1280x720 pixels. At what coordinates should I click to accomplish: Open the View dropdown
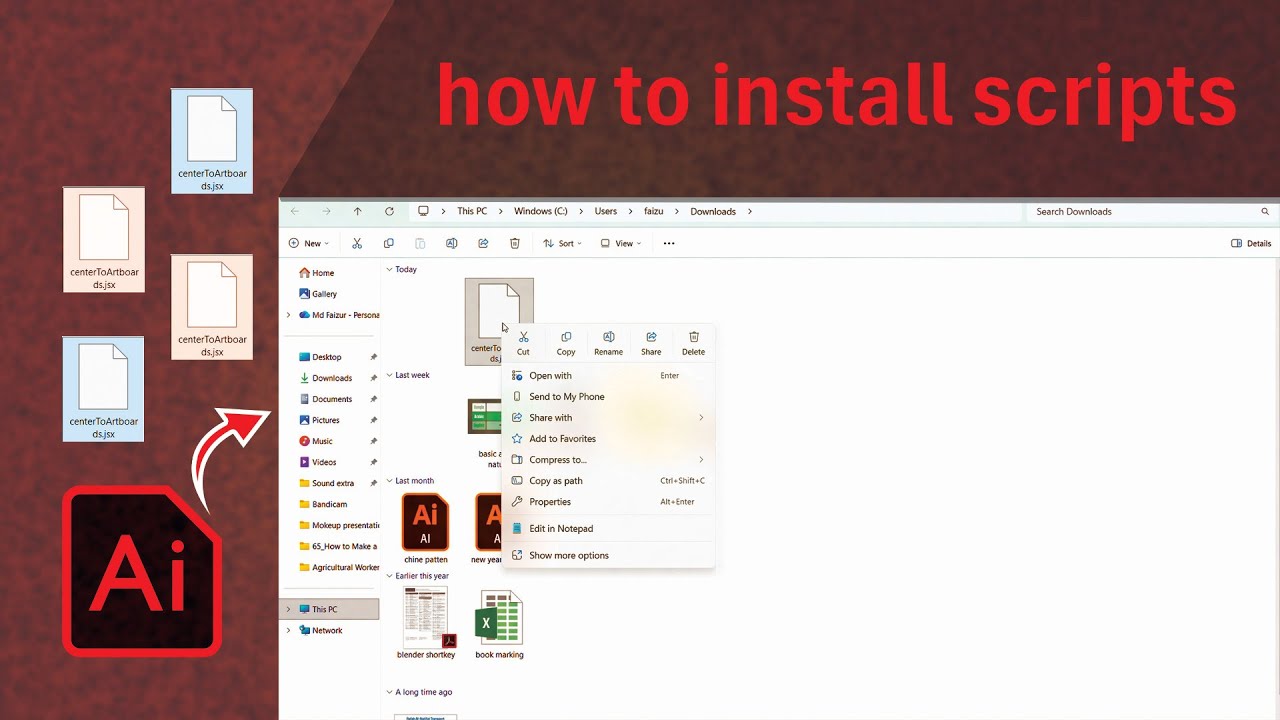(x=620, y=243)
